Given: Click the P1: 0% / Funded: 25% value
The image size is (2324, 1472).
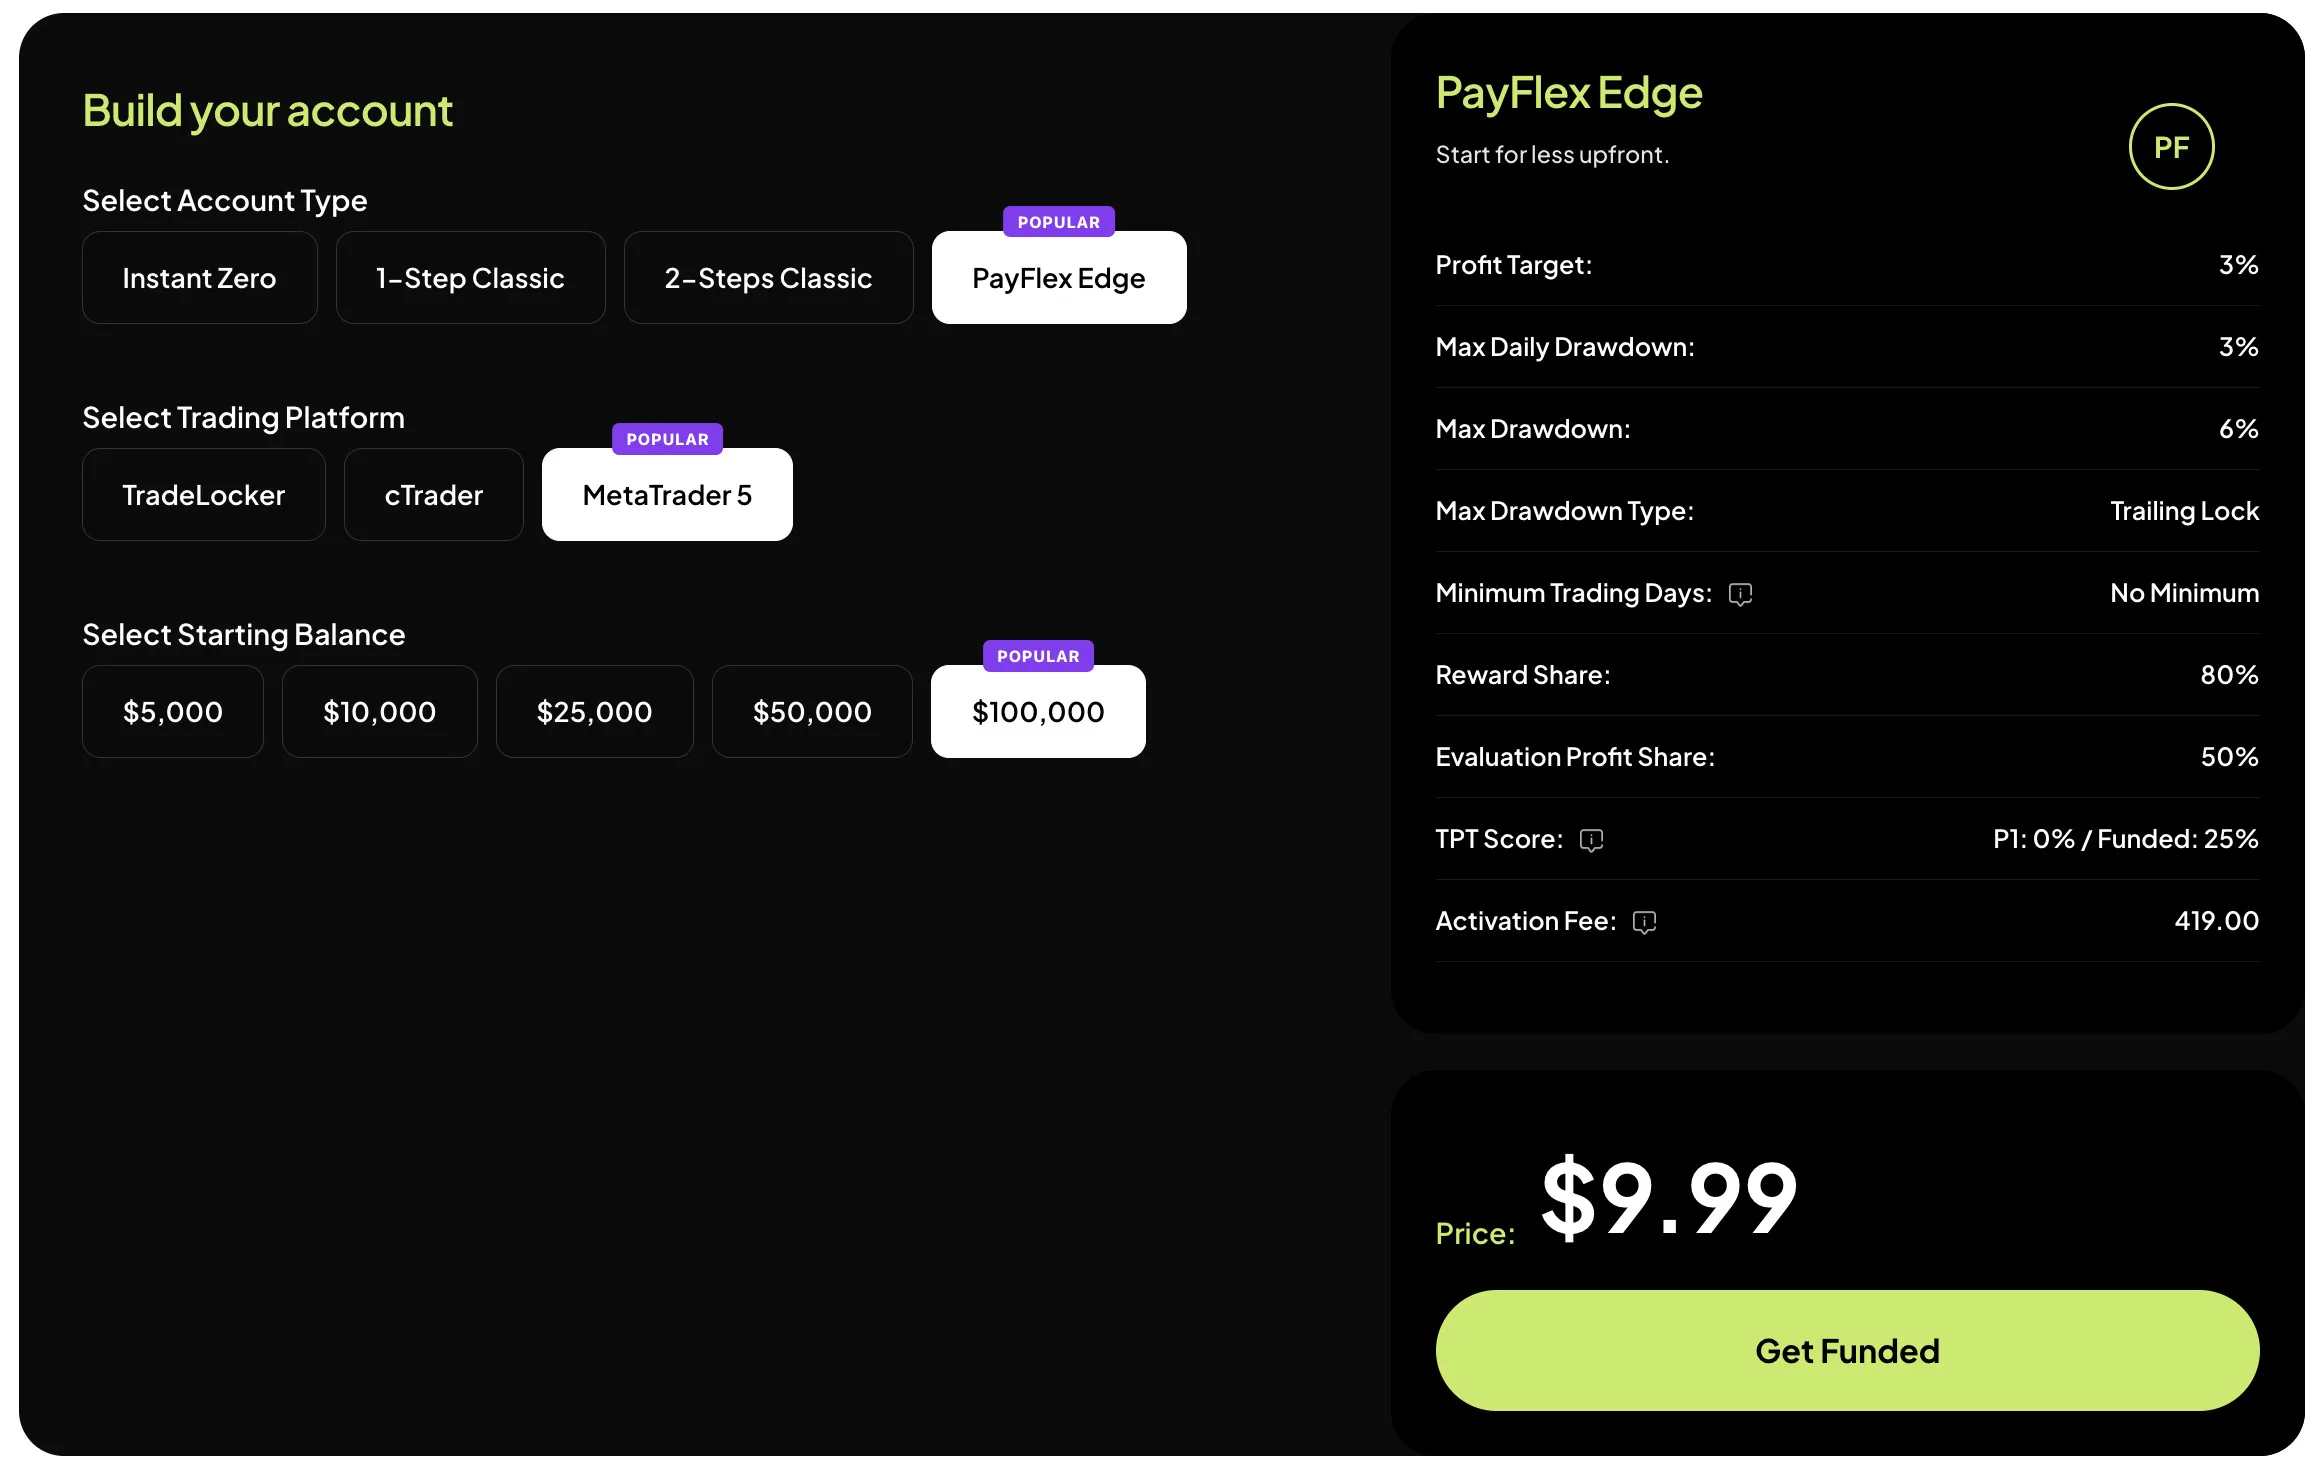Looking at the screenshot, I should click(2125, 839).
